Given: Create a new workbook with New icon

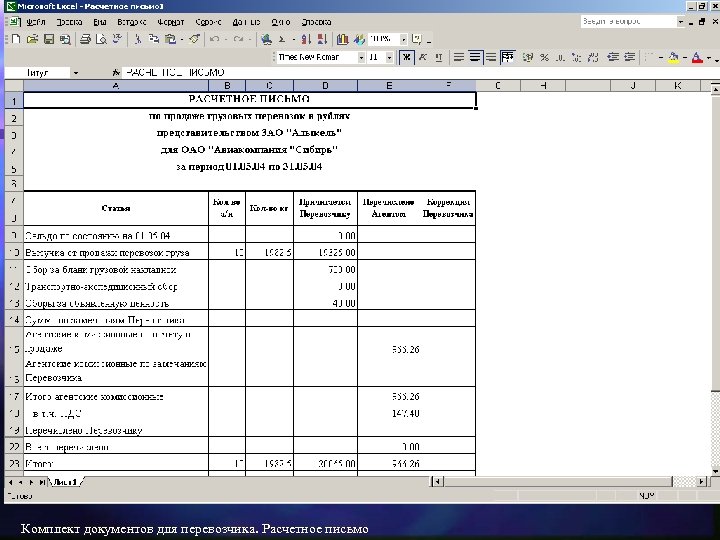Looking at the screenshot, I should click(x=16, y=39).
